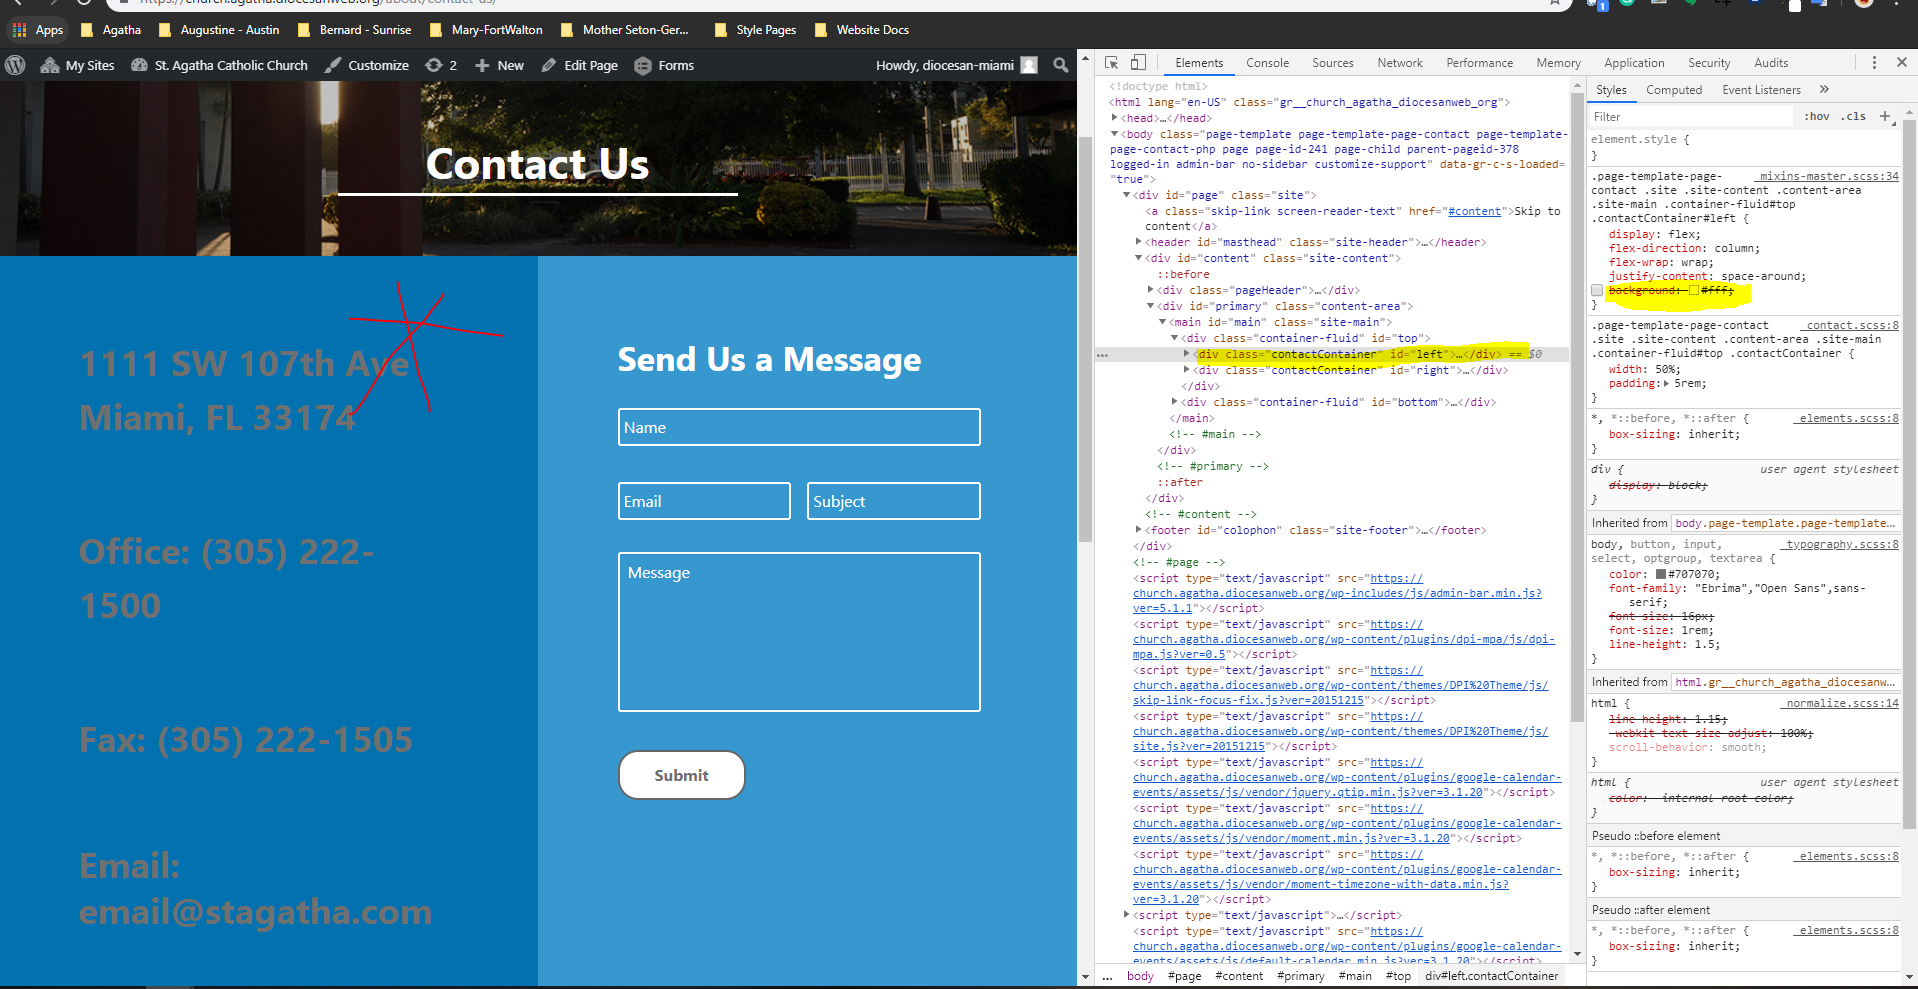Open the admin bar search magnifier
This screenshot has height=989, width=1918.
click(1060, 65)
